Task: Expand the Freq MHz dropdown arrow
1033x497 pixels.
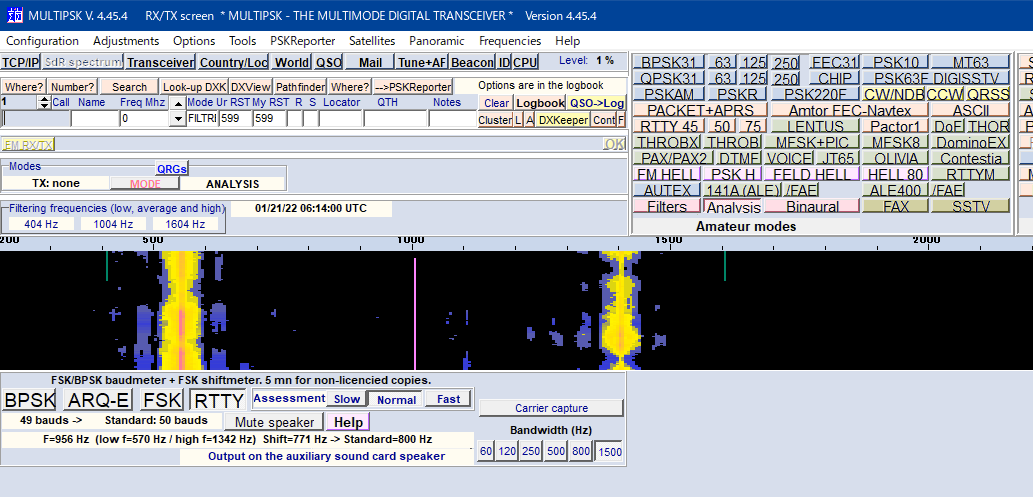Action: 177,119
